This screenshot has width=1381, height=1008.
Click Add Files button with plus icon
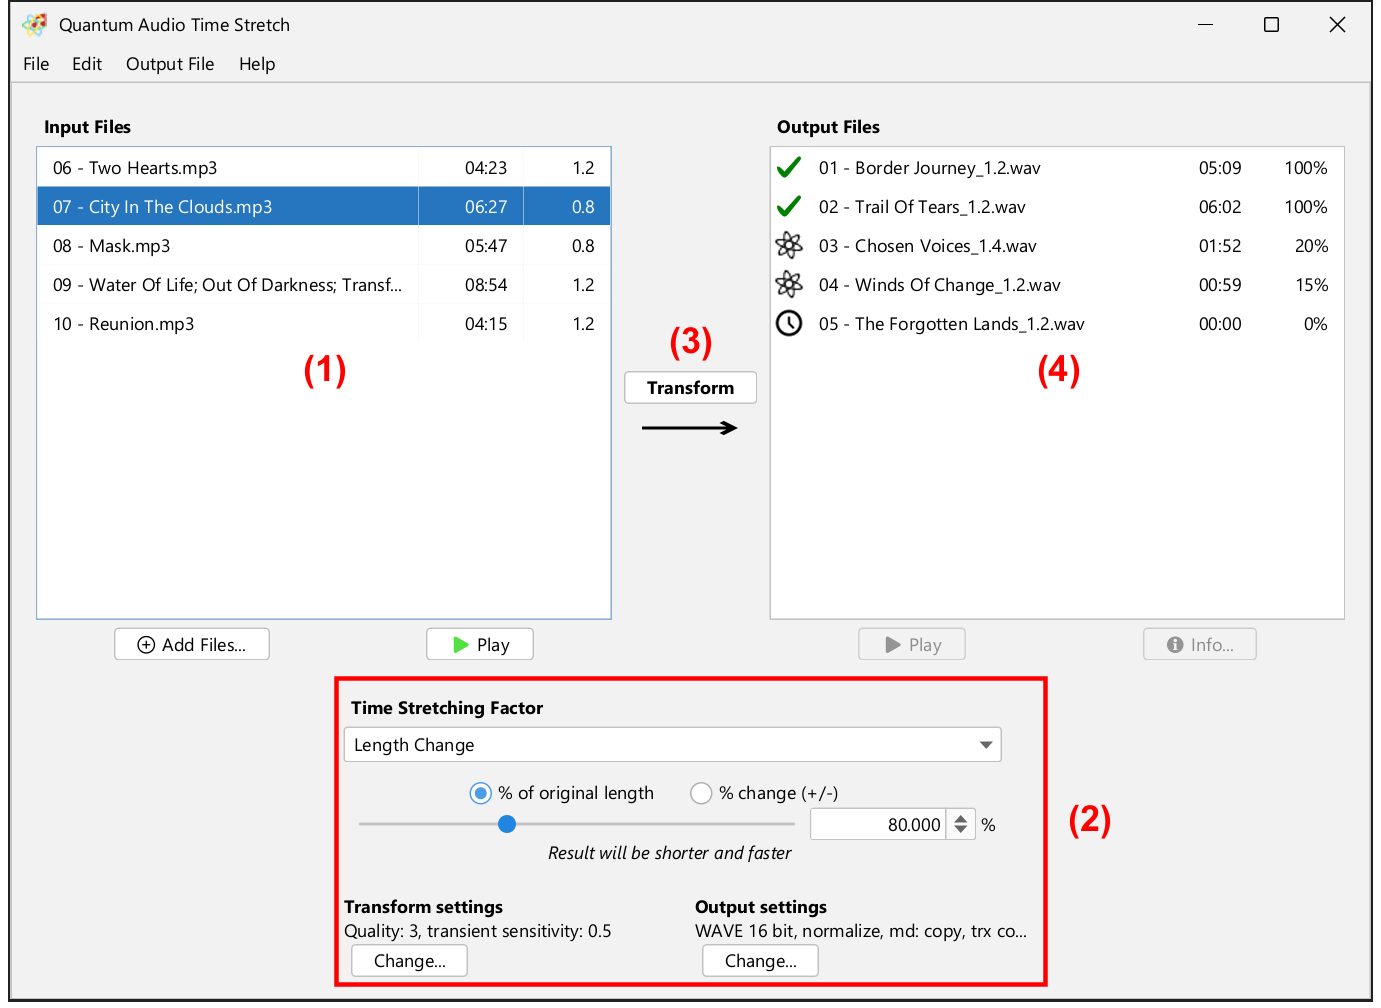click(192, 645)
